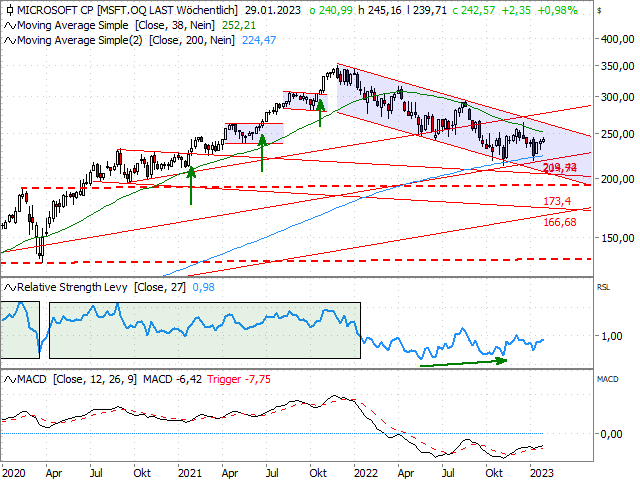Click the 0,00 MACD axis label
This screenshot has height=480, width=640.
tap(611, 434)
